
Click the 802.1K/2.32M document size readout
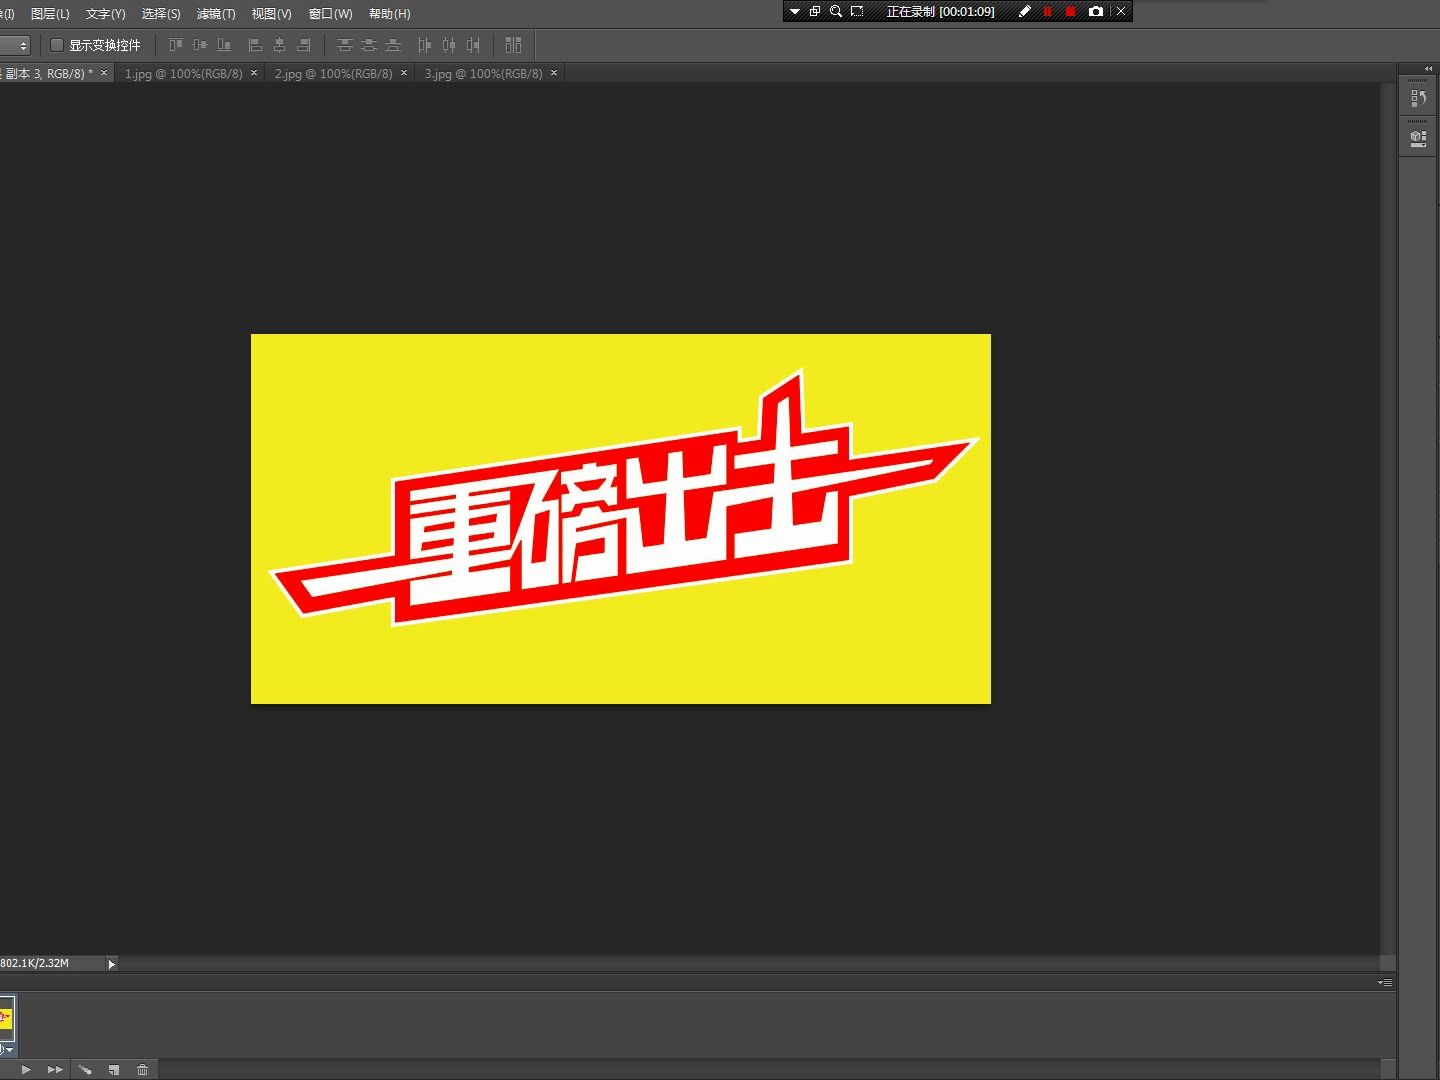(x=35, y=964)
